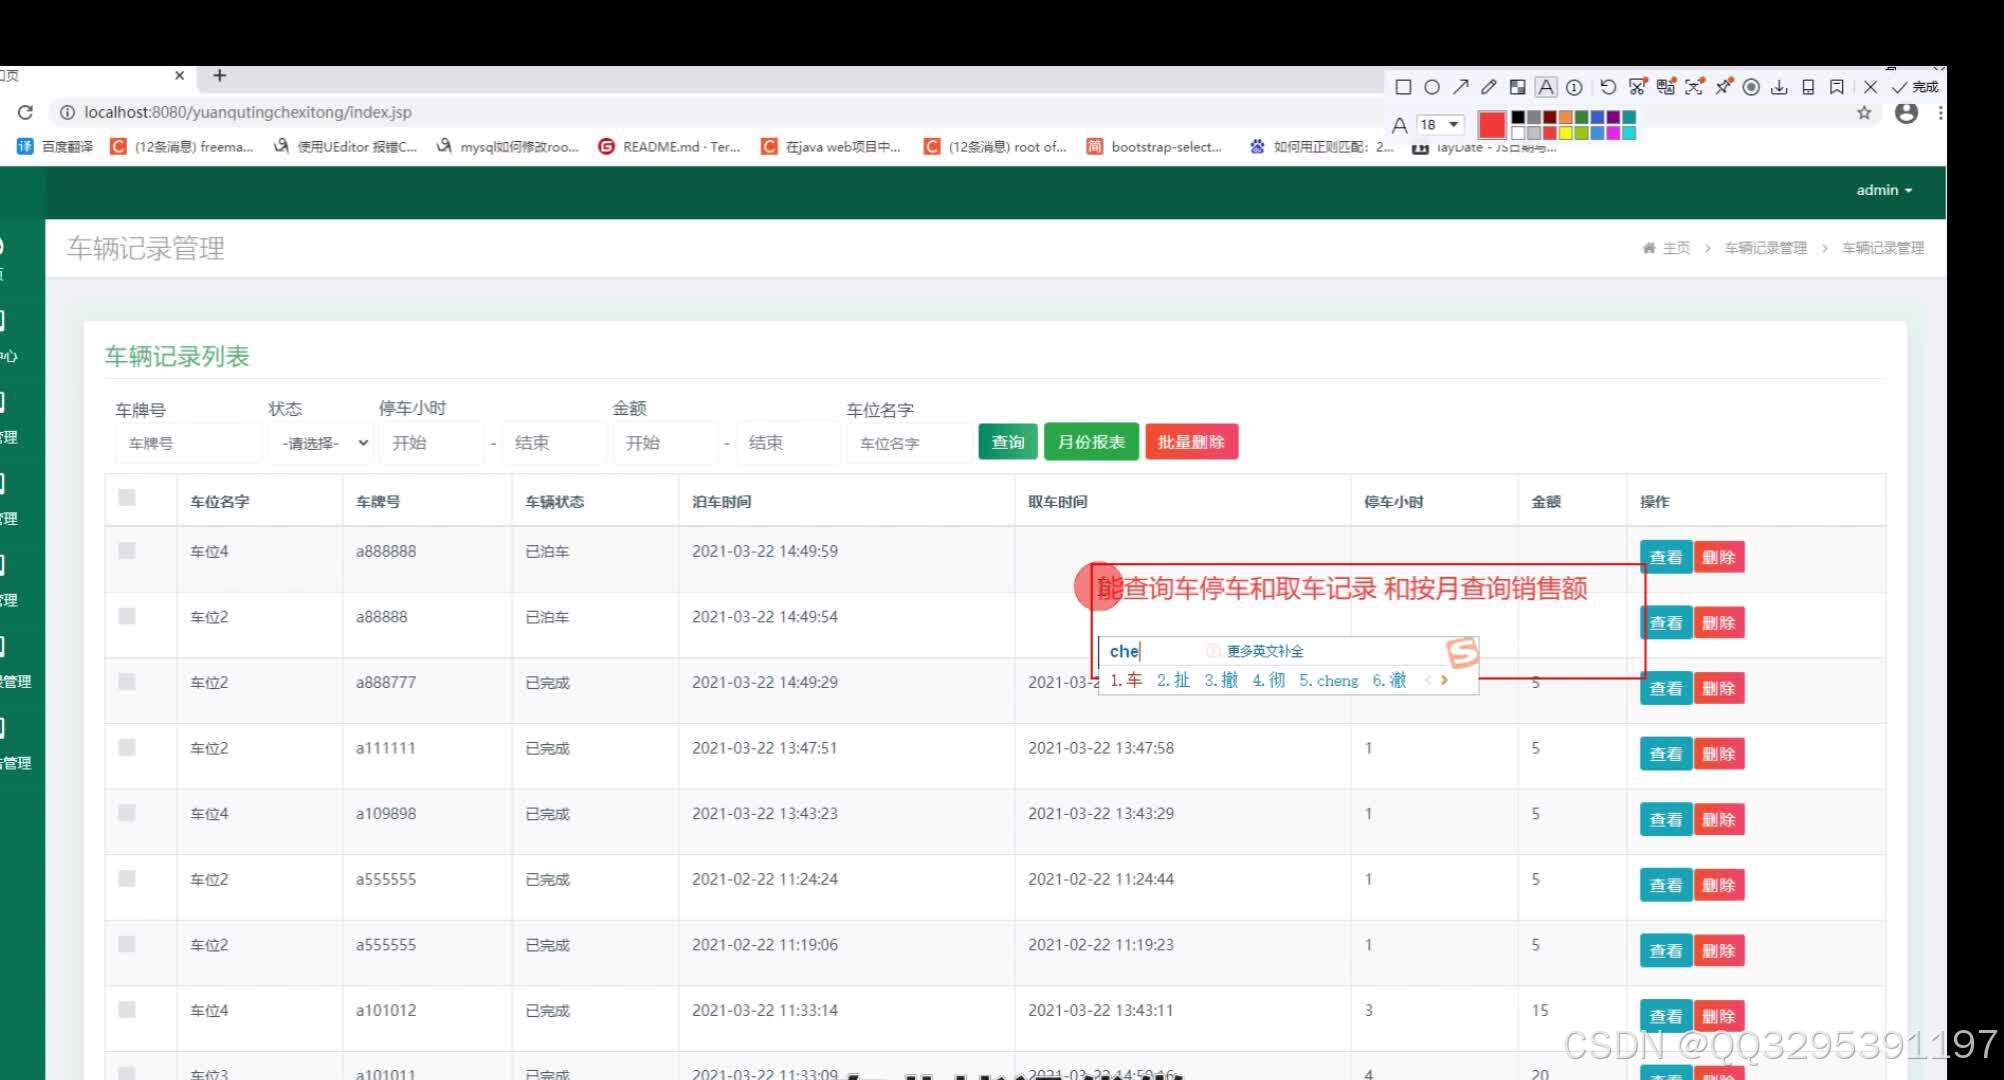Focus the 车牌号 search input

[189, 443]
